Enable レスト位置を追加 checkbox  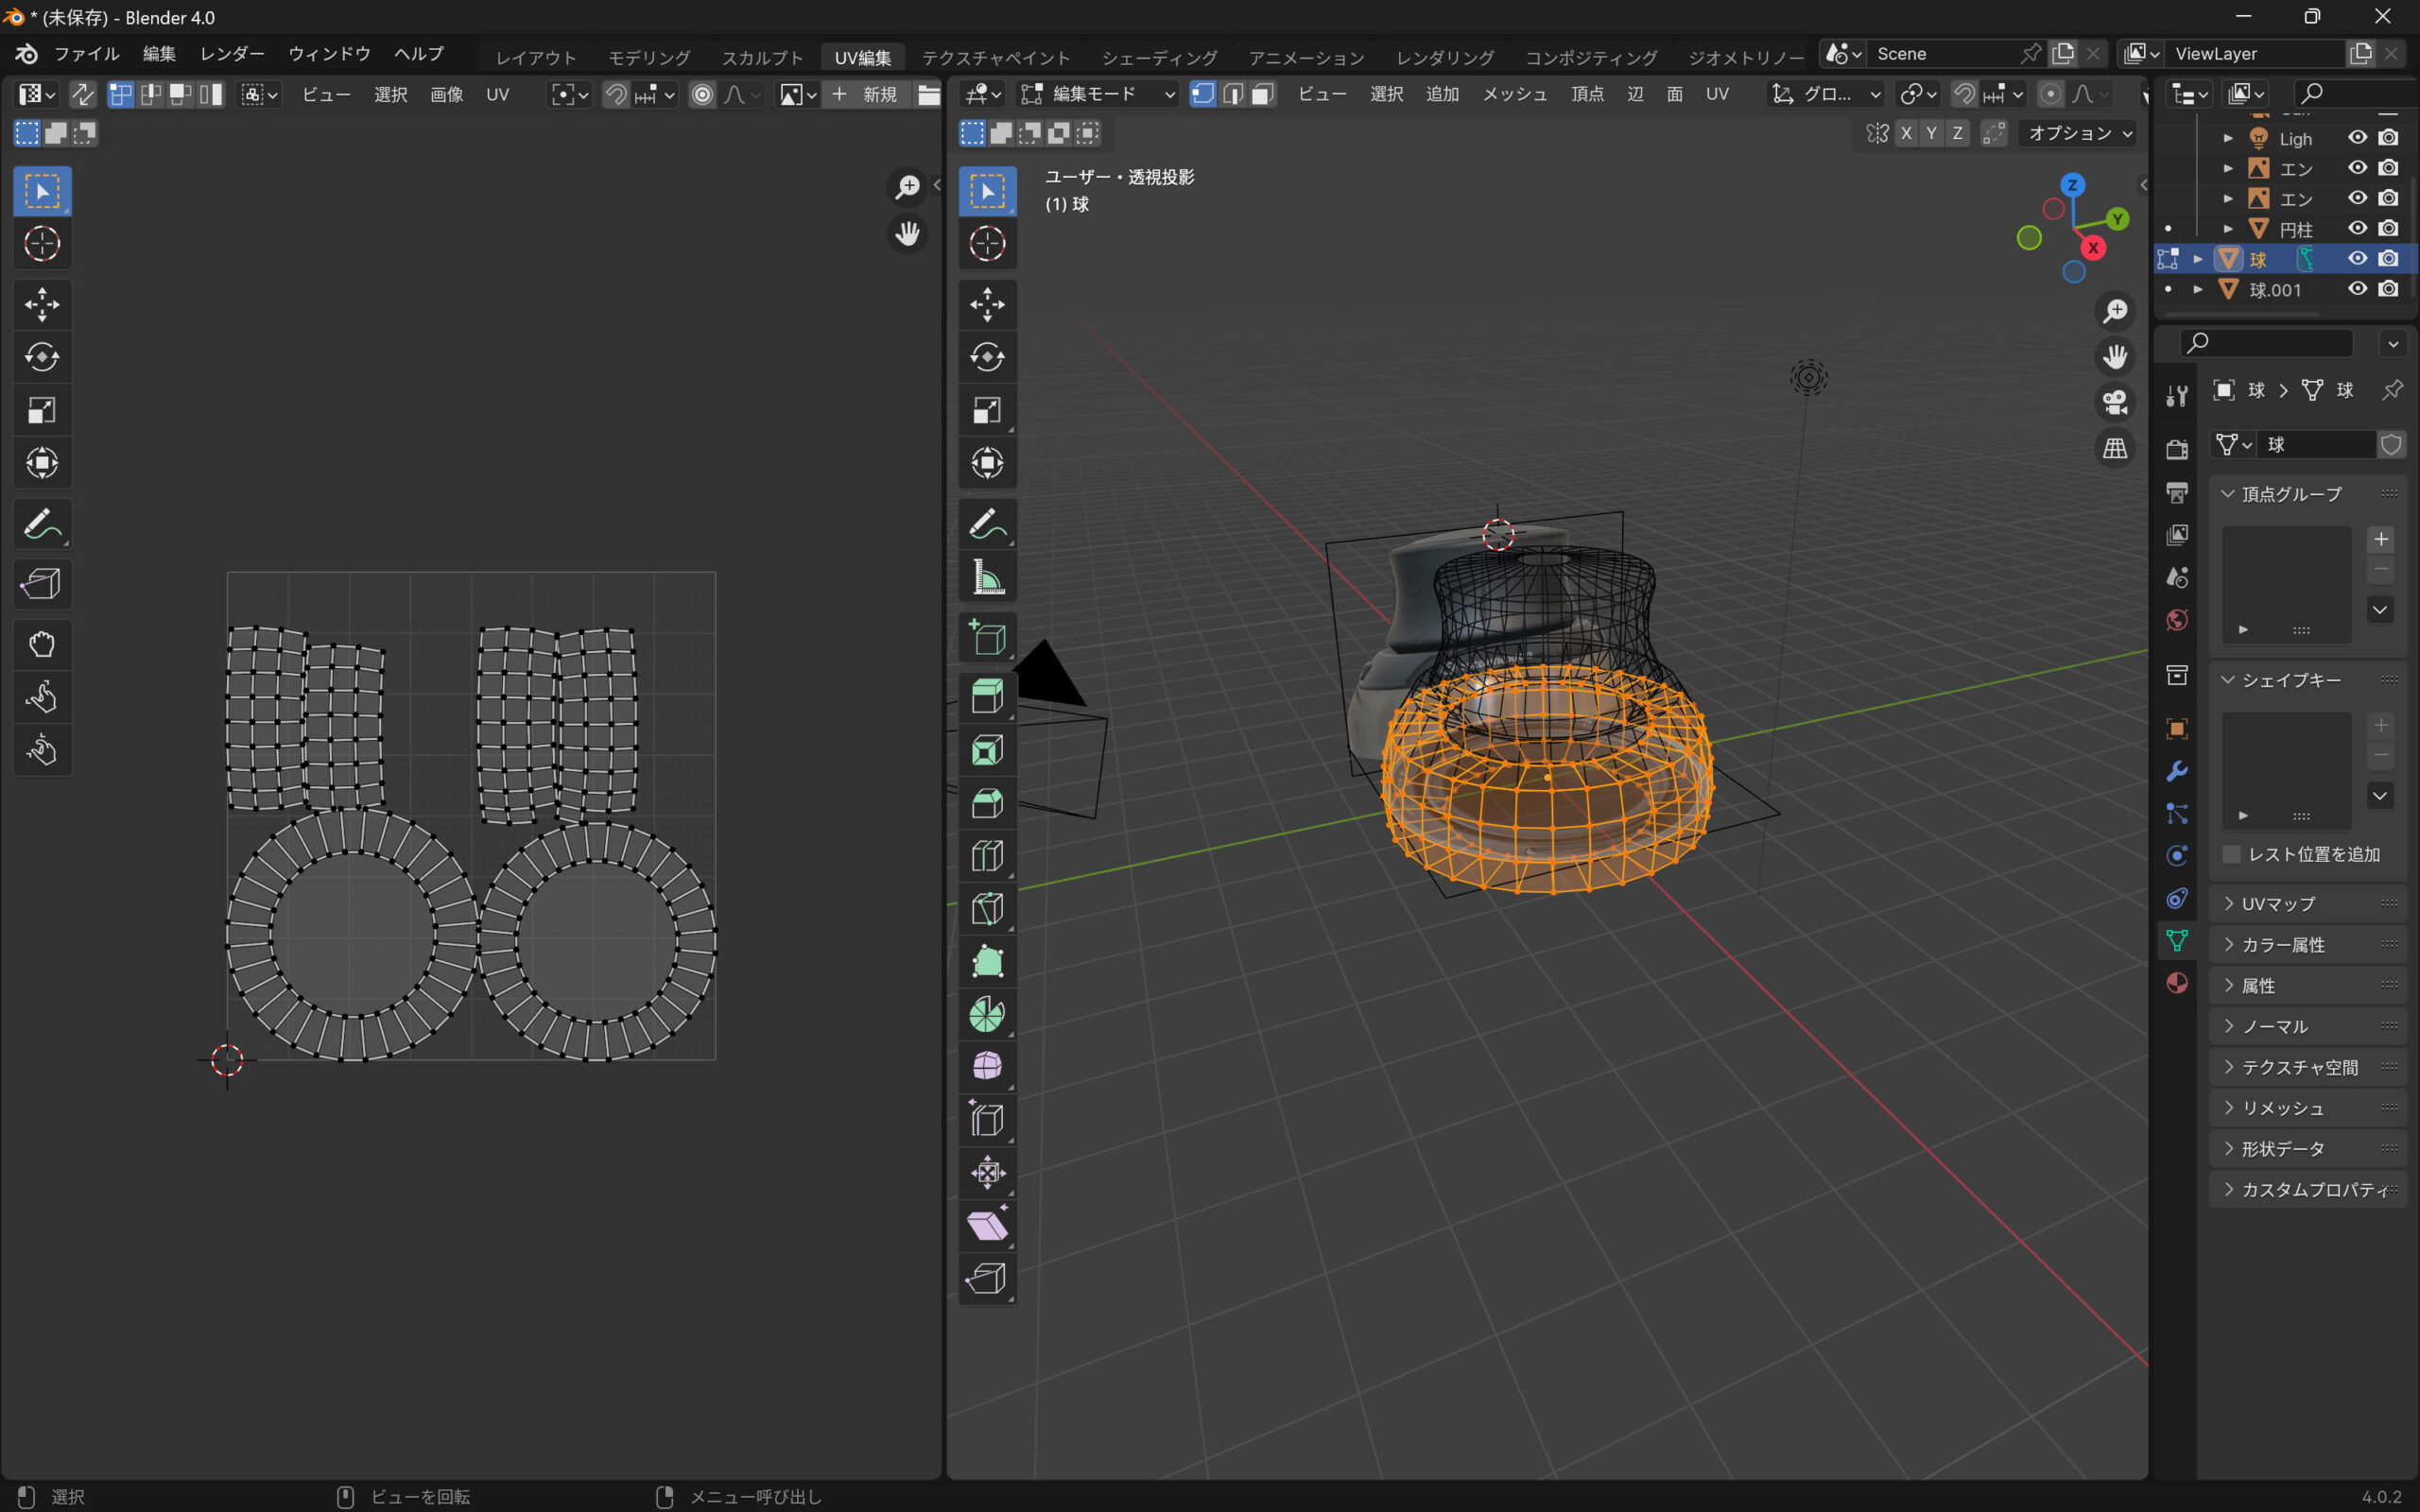[x=2231, y=854]
